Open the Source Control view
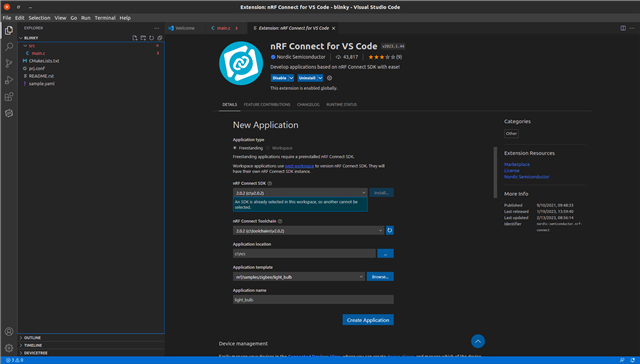 click(x=9, y=63)
